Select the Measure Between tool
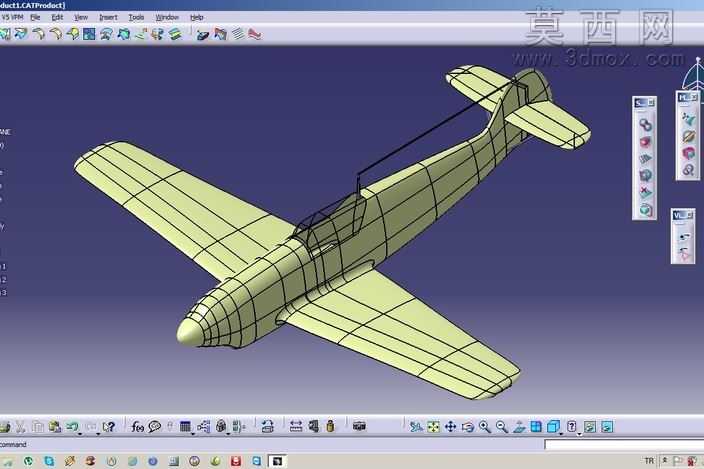The height and width of the screenshot is (469, 704). (x=296, y=426)
